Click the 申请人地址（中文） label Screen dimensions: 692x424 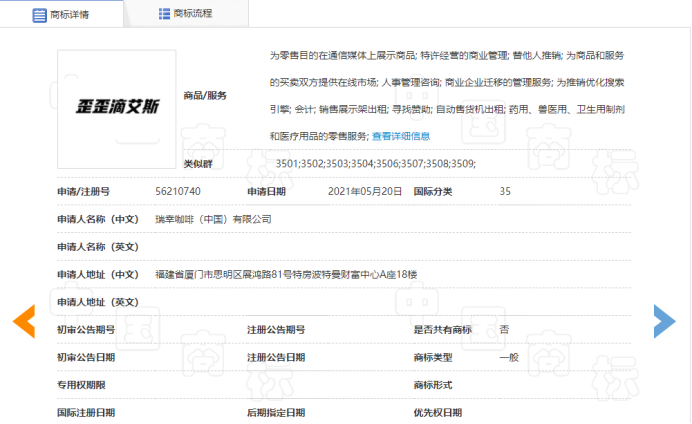[98, 274]
